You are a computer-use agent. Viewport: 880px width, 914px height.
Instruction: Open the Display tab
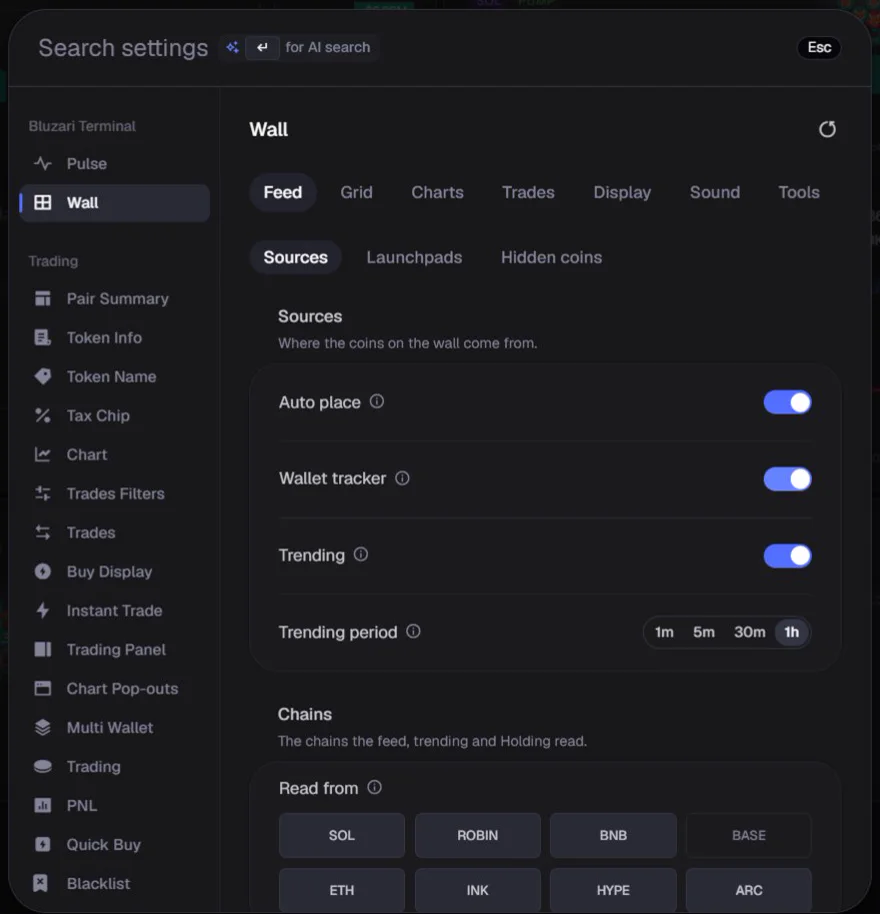click(x=622, y=192)
